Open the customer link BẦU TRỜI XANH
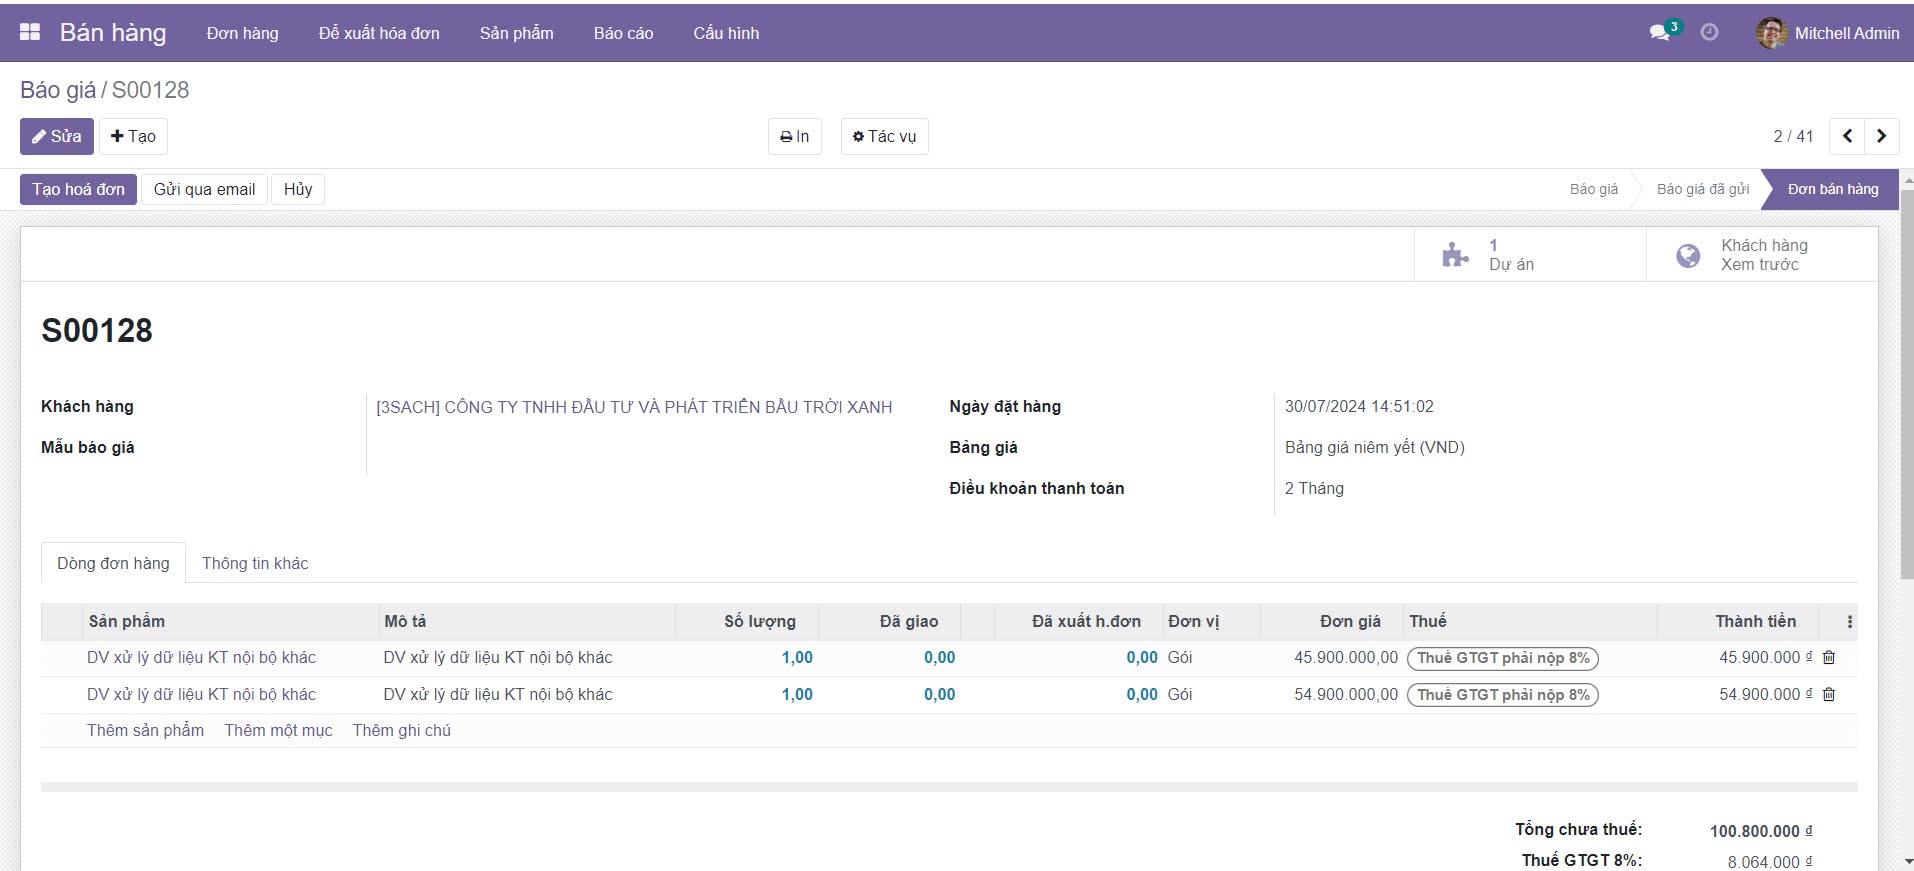The height and width of the screenshot is (871, 1914). (634, 407)
